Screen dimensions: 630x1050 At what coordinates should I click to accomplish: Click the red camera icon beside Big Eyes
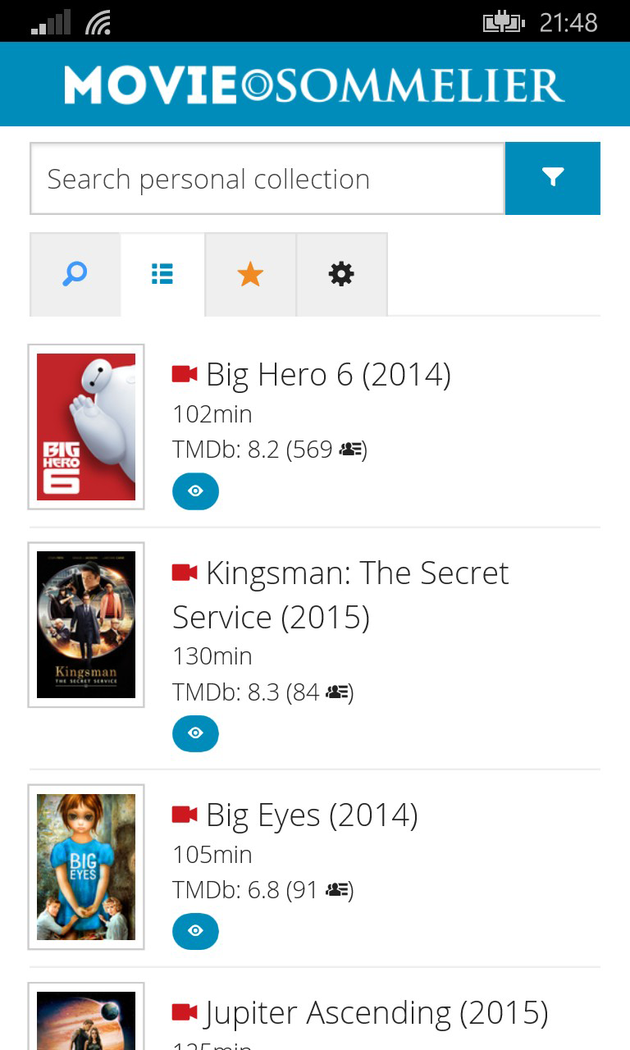(184, 814)
